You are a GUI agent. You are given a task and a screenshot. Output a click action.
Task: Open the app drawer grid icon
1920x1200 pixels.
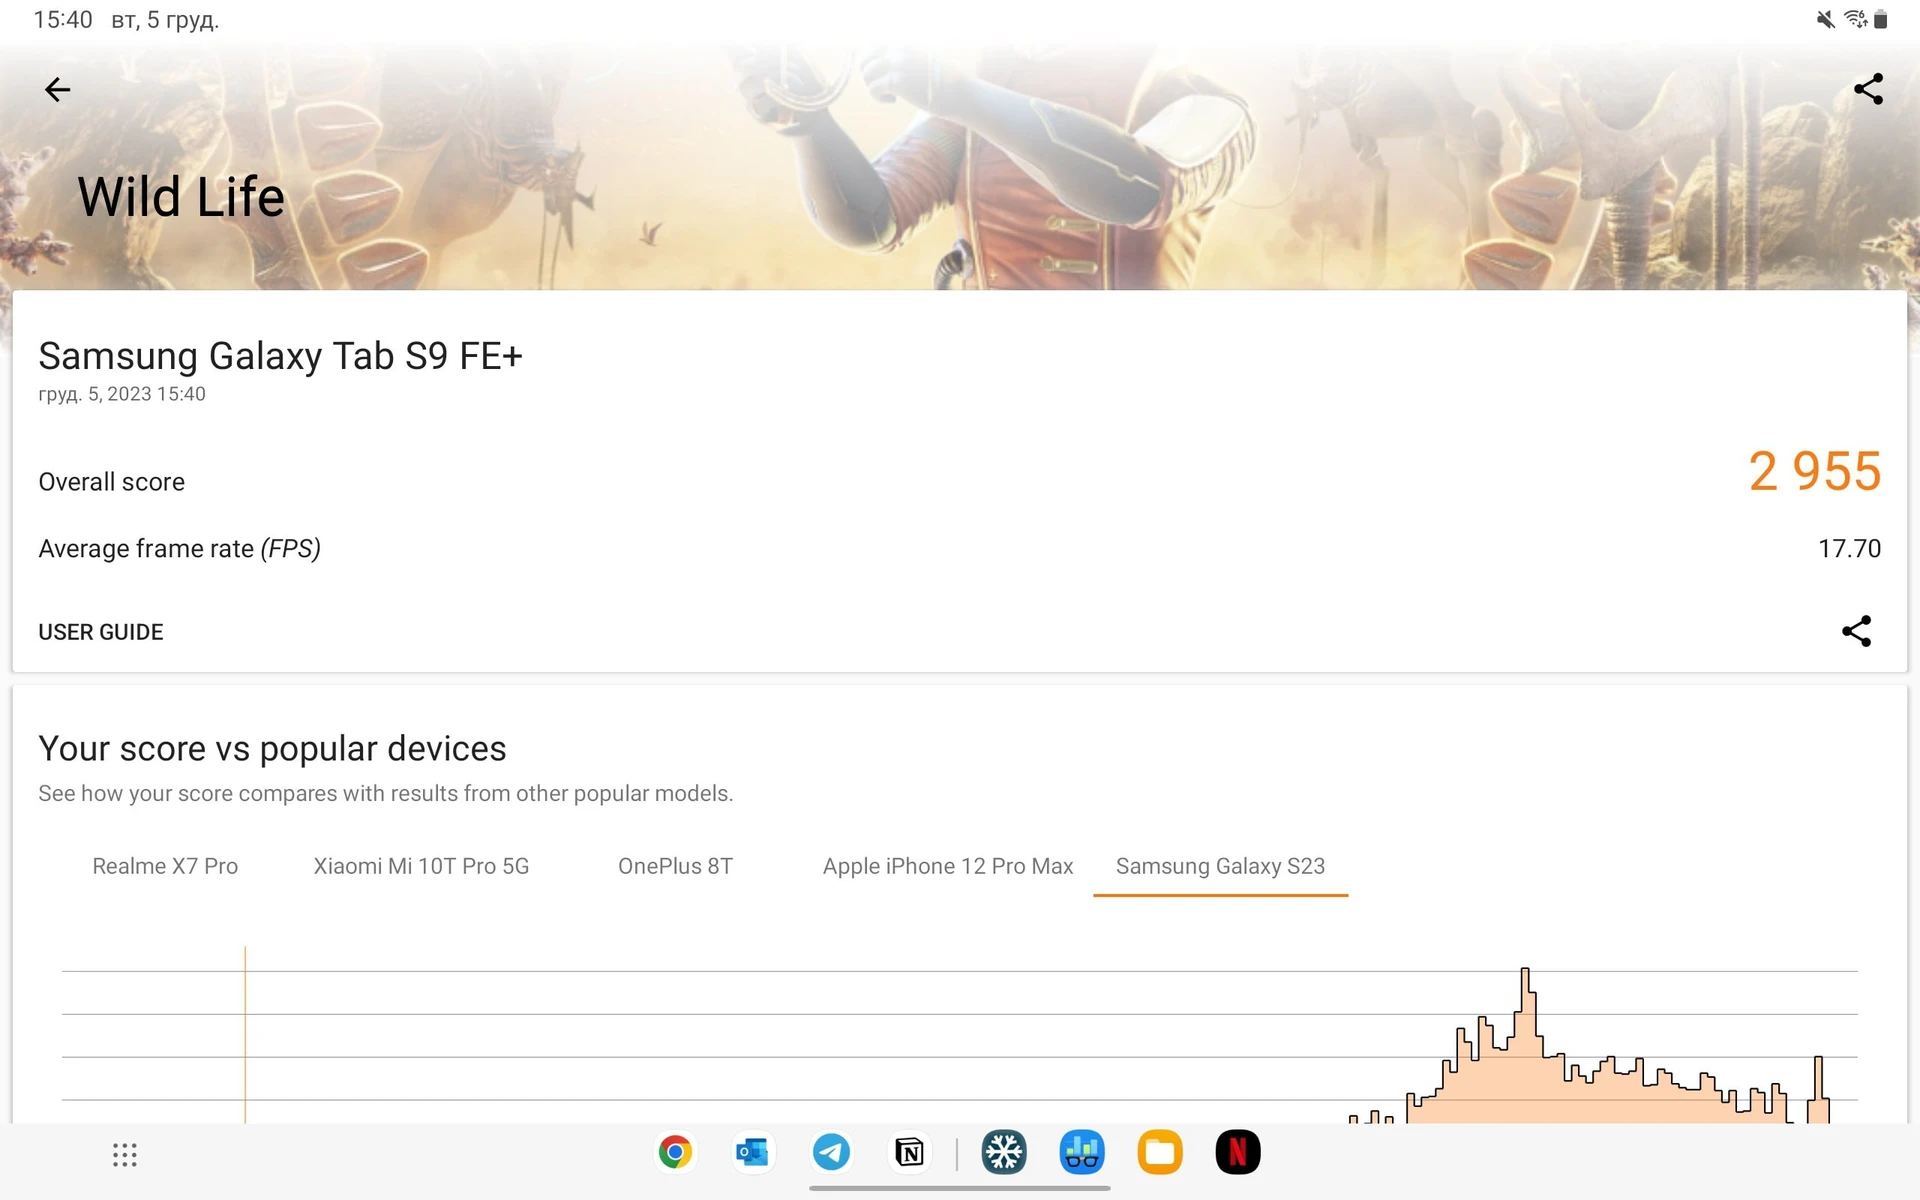[125, 1155]
